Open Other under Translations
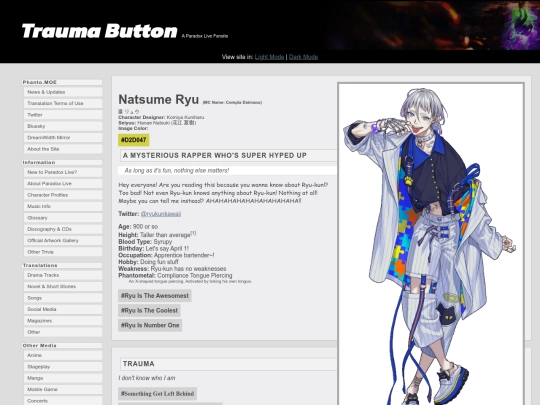540x405 pixels. [x=63, y=332]
